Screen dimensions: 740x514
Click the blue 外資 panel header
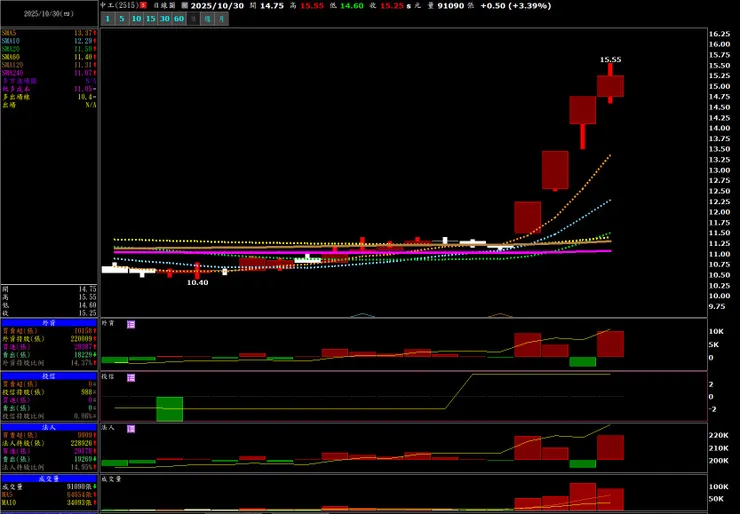[49, 323]
